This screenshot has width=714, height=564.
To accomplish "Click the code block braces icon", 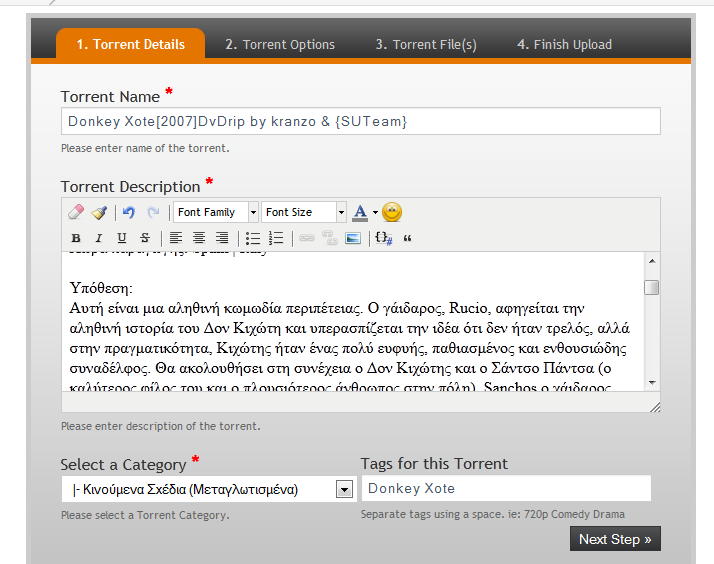I will pos(383,238).
